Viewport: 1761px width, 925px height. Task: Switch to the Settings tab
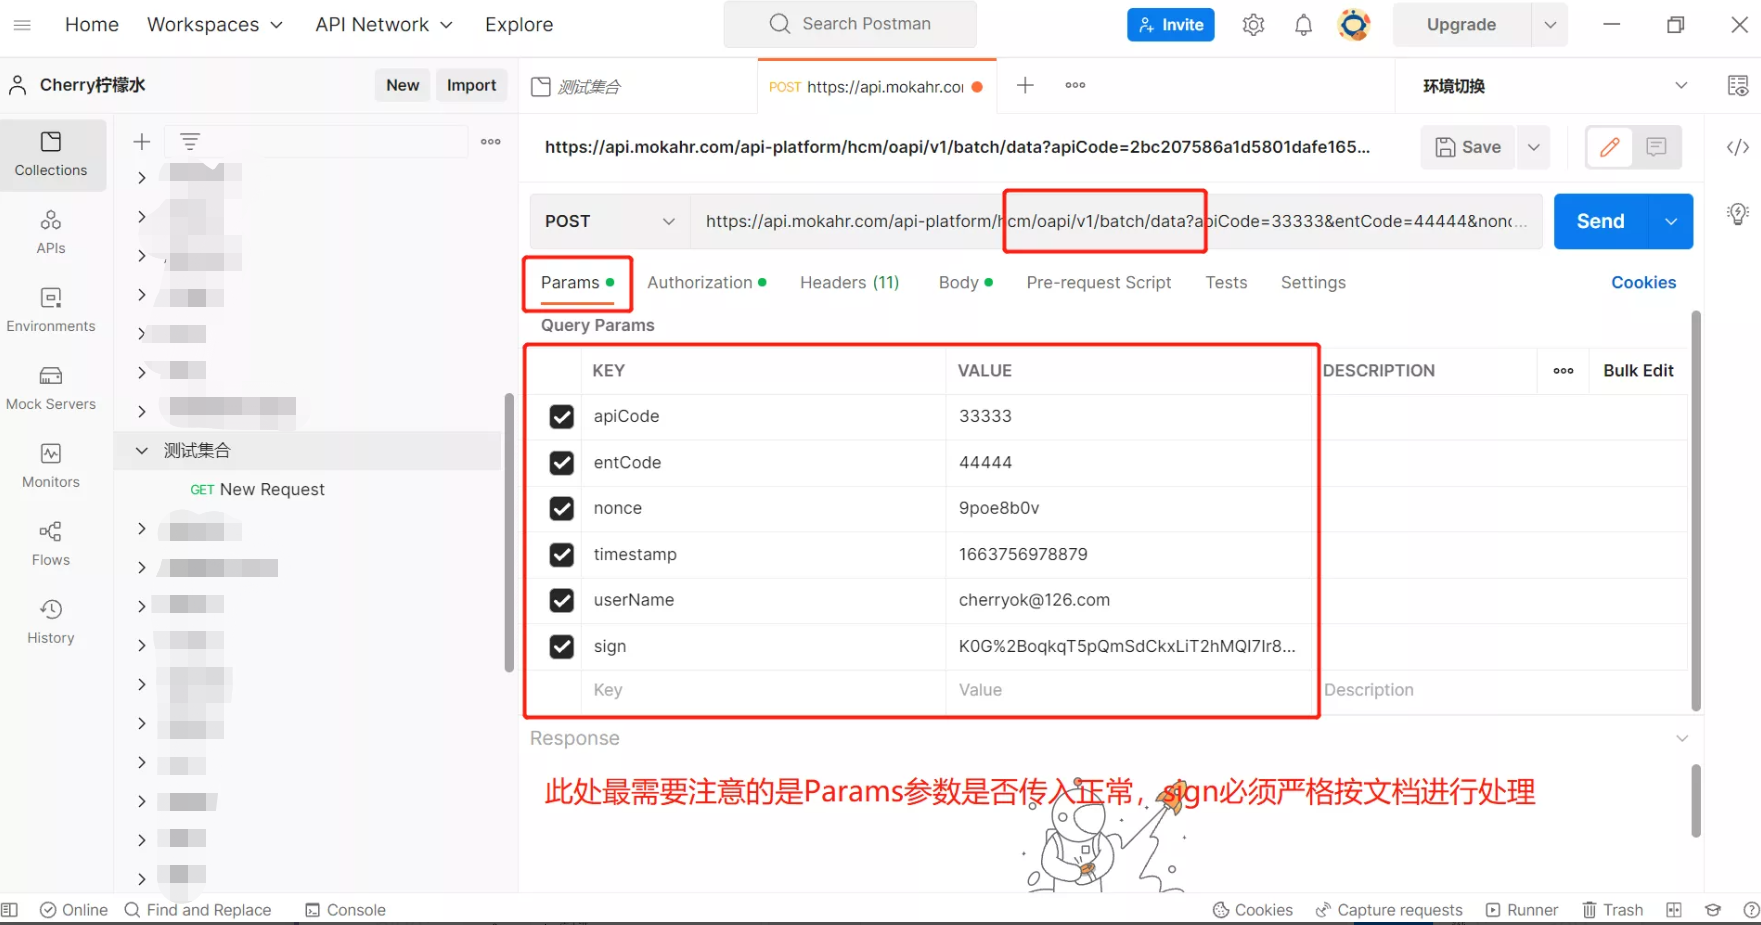[x=1313, y=283]
